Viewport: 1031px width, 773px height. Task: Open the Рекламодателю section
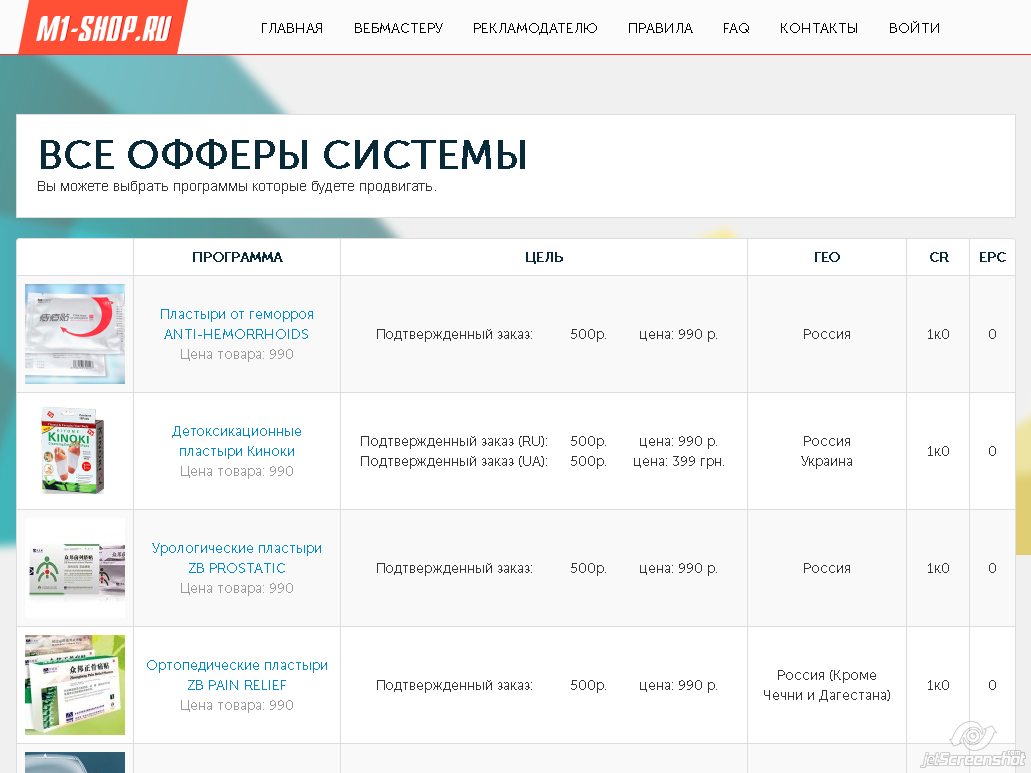pyautogui.click(x=535, y=28)
